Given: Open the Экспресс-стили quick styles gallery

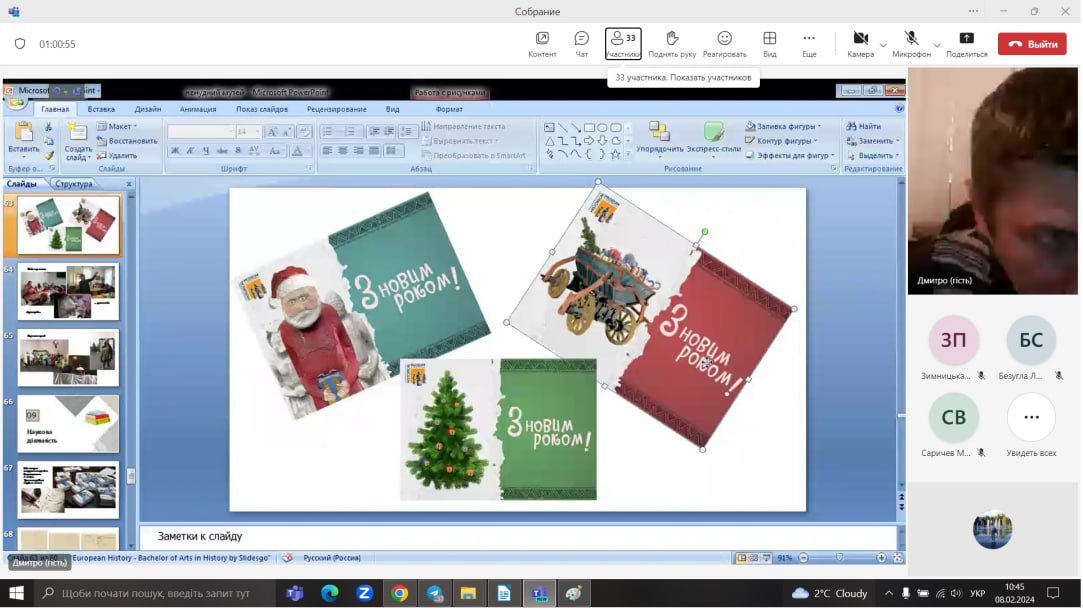Looking at the screenshot, I should (713, 138).
